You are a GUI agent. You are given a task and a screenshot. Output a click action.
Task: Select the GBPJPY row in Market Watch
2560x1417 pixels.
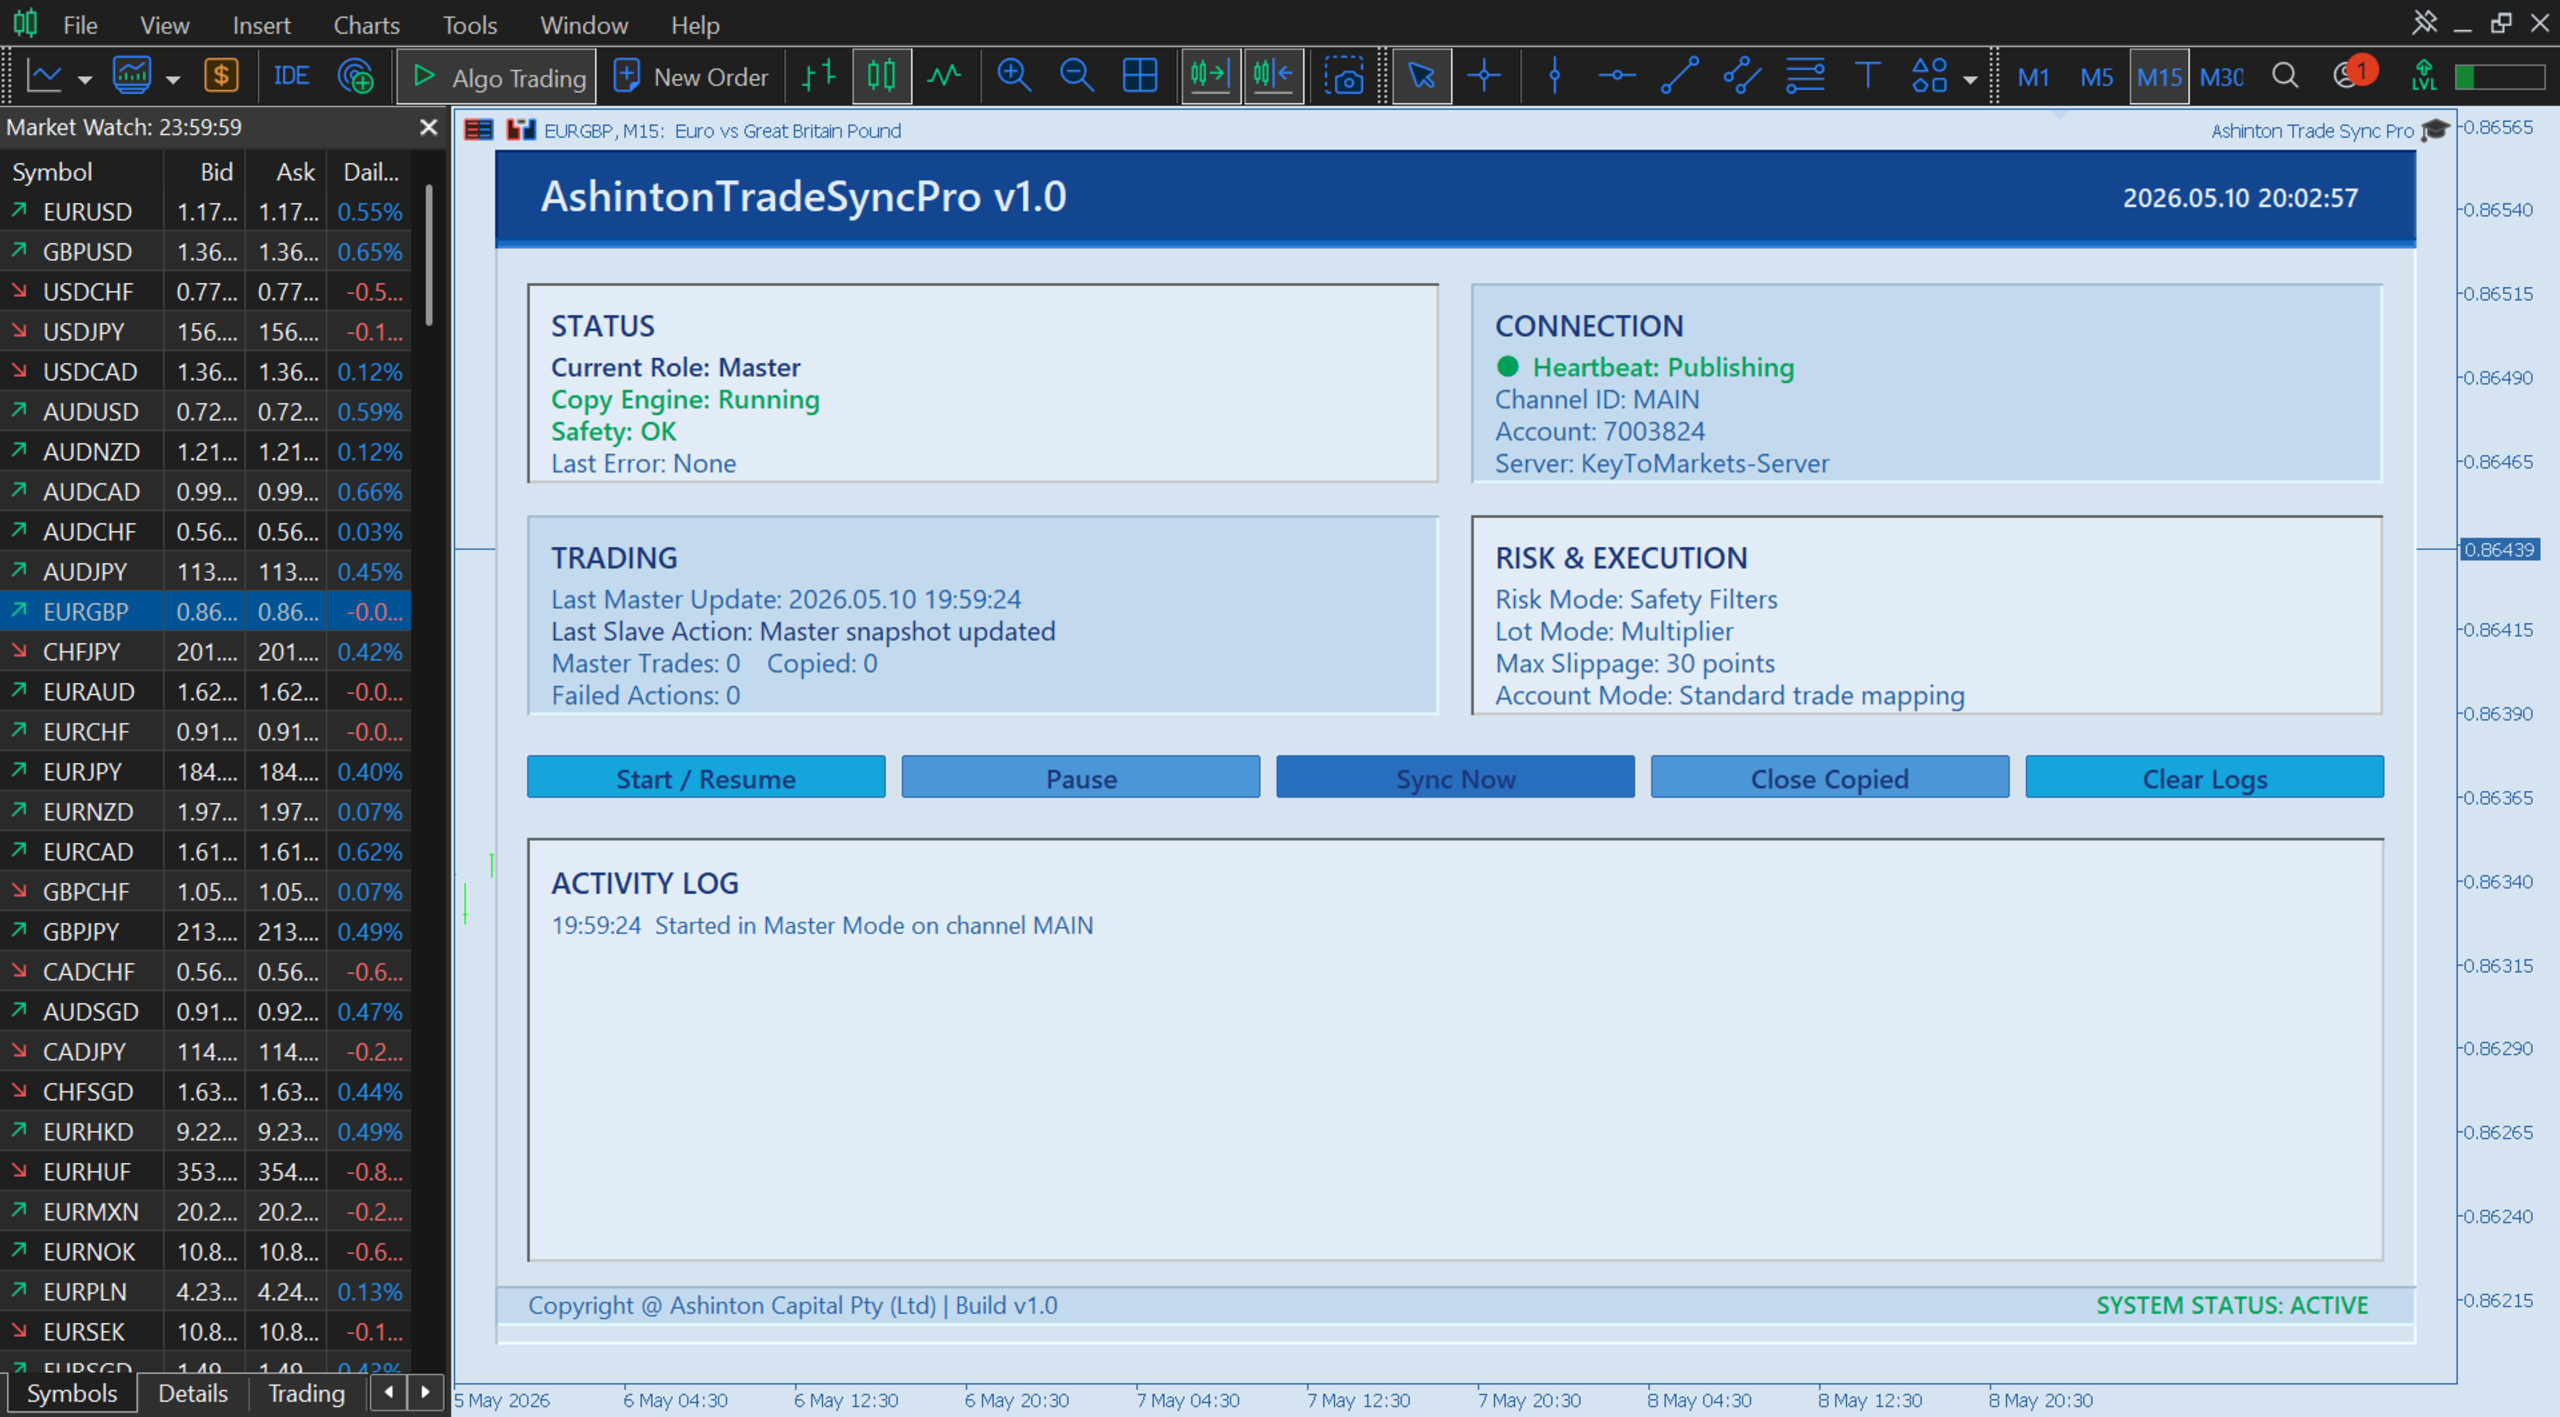tap(206, 932)
